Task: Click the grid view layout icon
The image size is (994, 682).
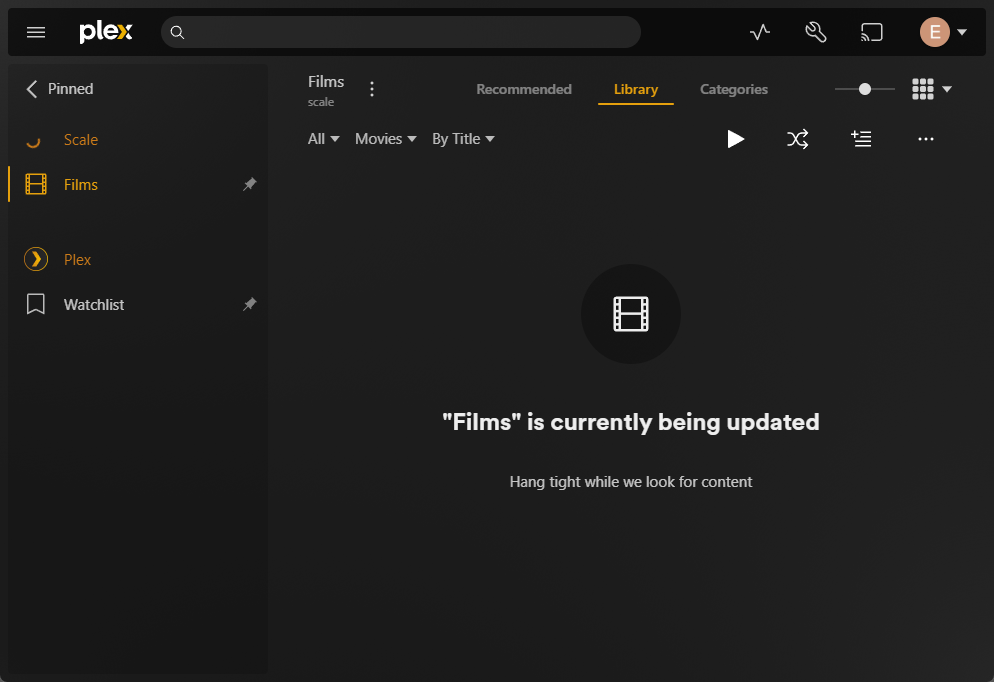Action: (922, 89)
